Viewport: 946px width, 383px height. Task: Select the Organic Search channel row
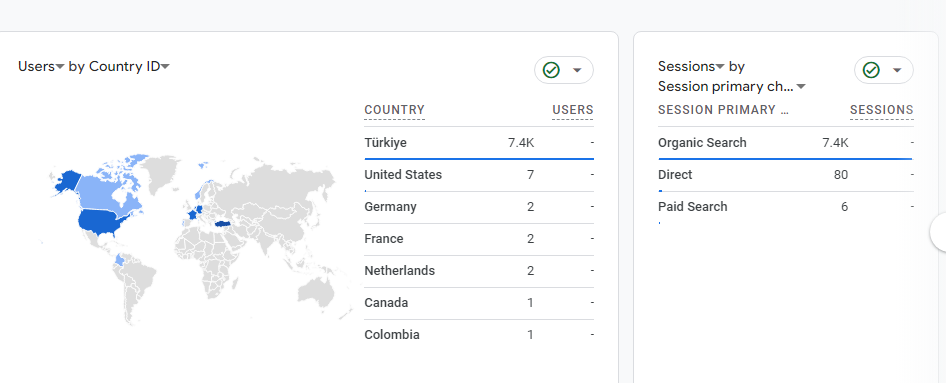tap(786, 143)
